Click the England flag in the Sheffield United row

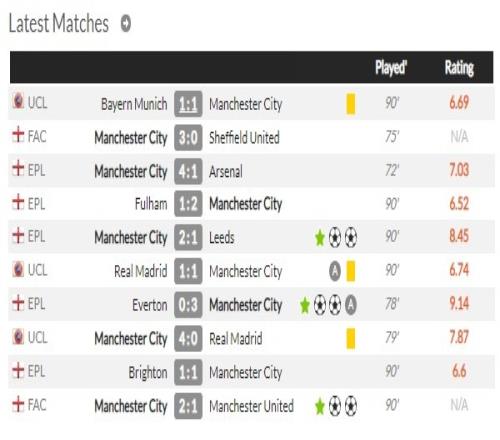(x=18, y=135)
